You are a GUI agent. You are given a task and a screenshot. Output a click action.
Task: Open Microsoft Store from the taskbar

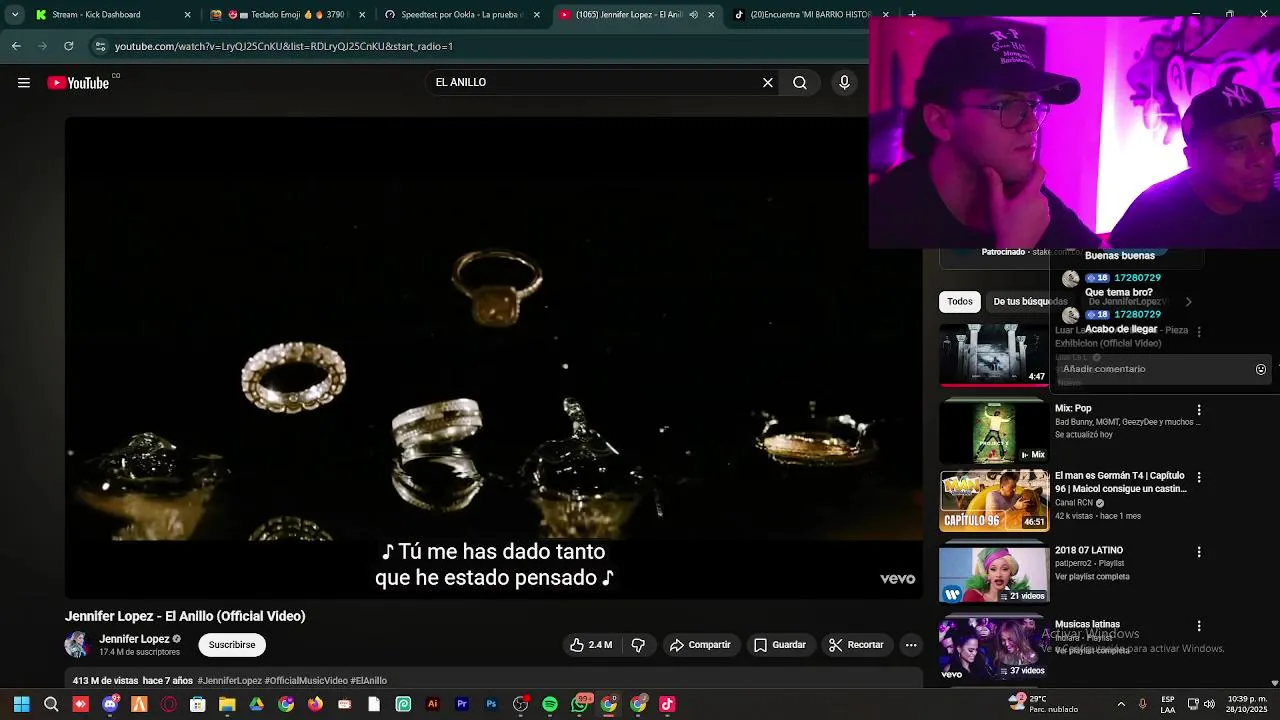198,704
